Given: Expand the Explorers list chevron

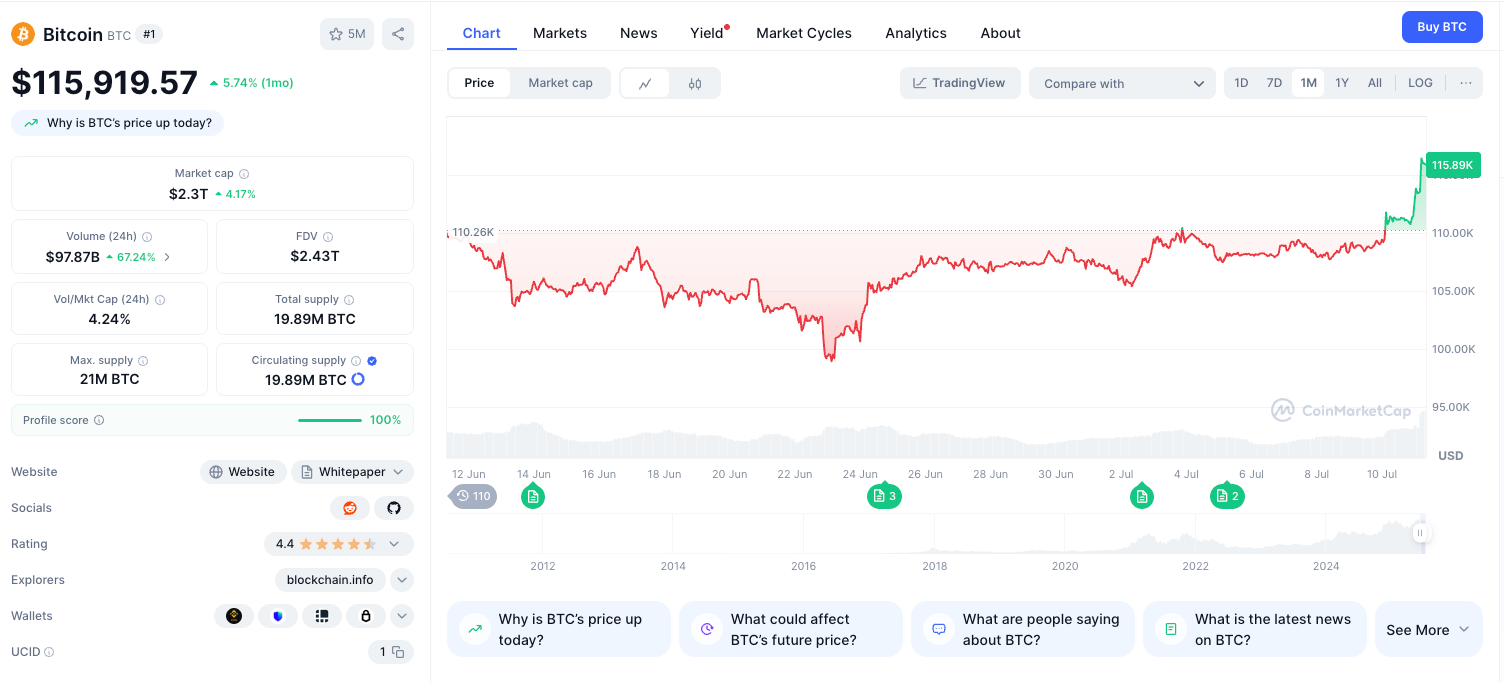Looking at the screenshot, I should pos(402,579).
